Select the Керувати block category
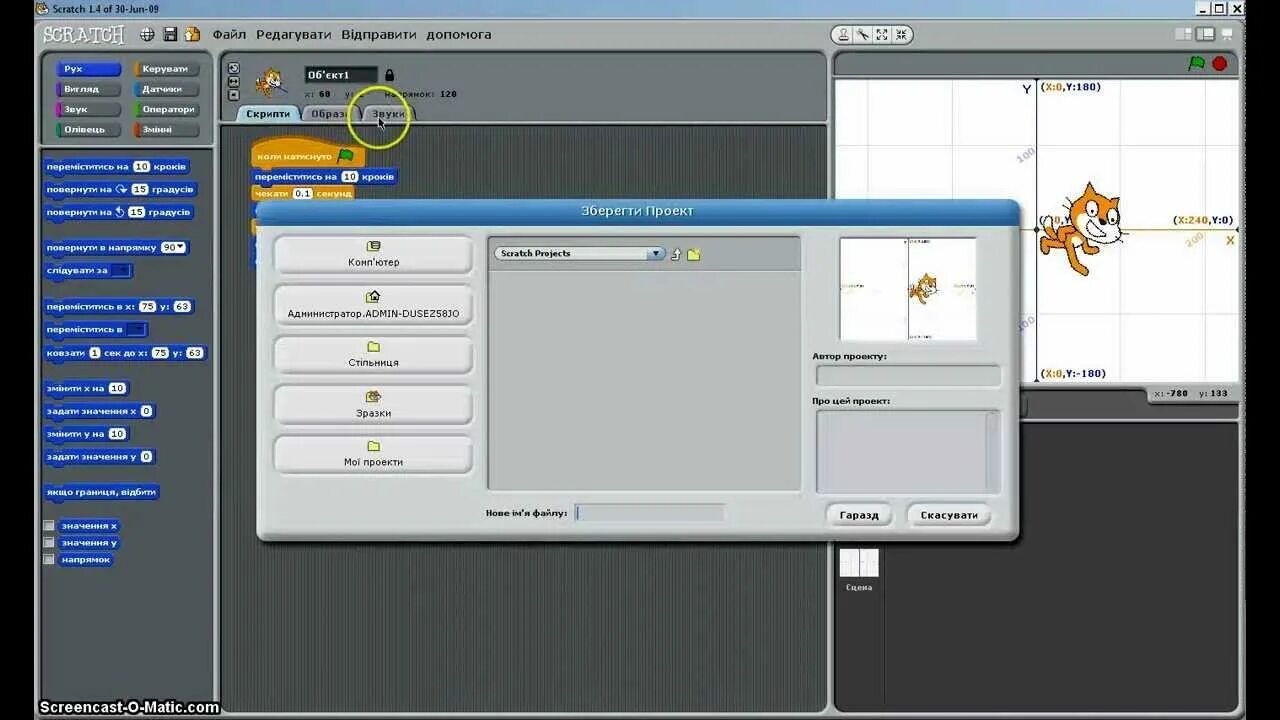This screenshot has height=720, width=1280. pyautogui.click(x=167, y=69)
